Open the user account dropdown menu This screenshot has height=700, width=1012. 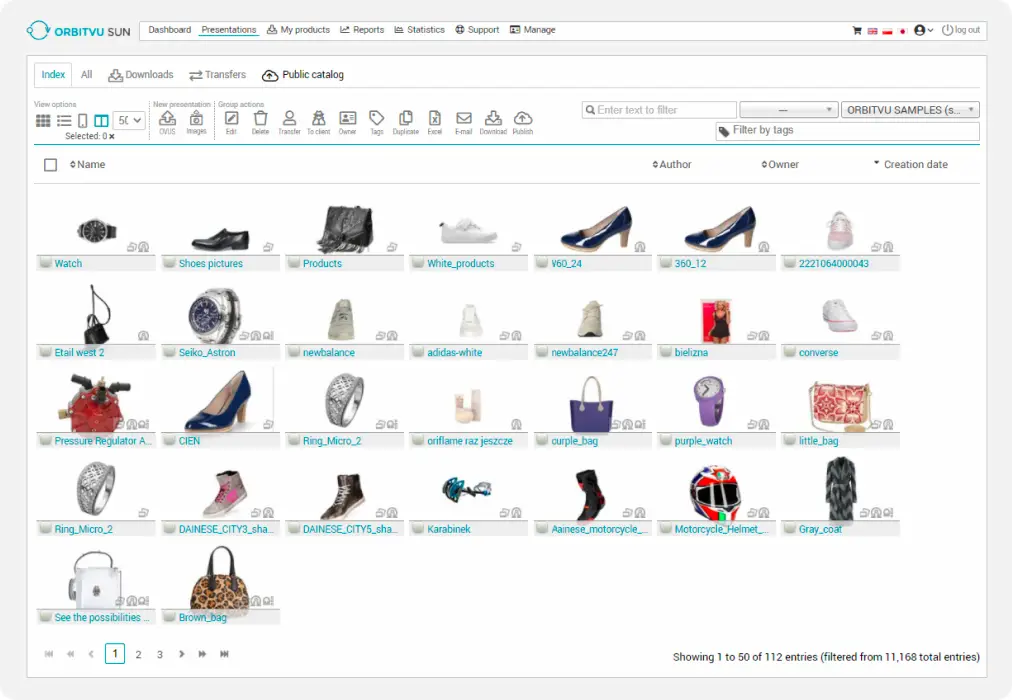pyautogui.click(x=923, y=30)
